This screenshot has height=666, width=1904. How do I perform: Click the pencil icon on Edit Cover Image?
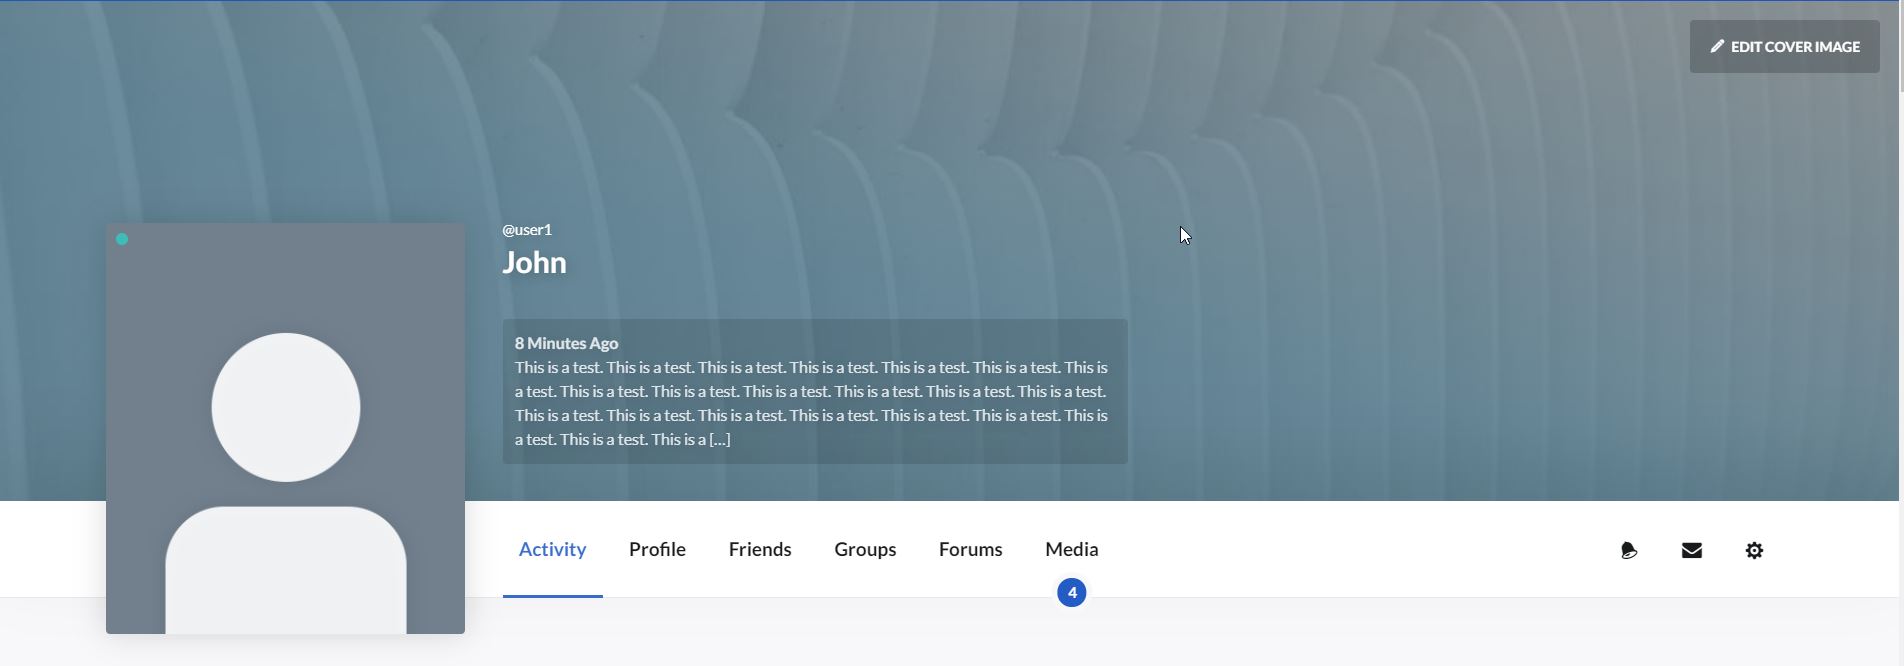click(1717, 46)
